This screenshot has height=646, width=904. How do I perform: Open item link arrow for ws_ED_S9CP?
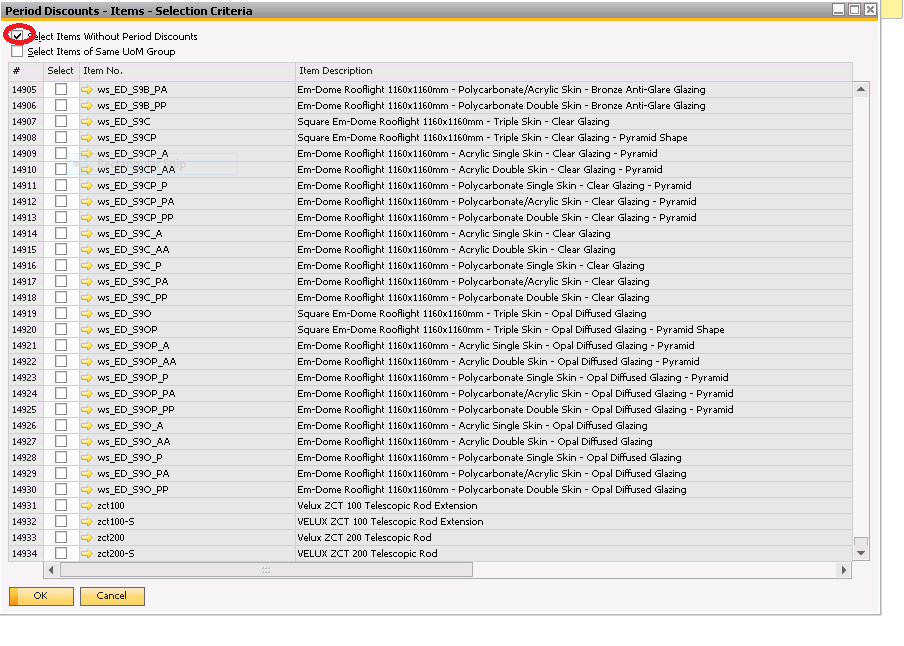[86, 138]
